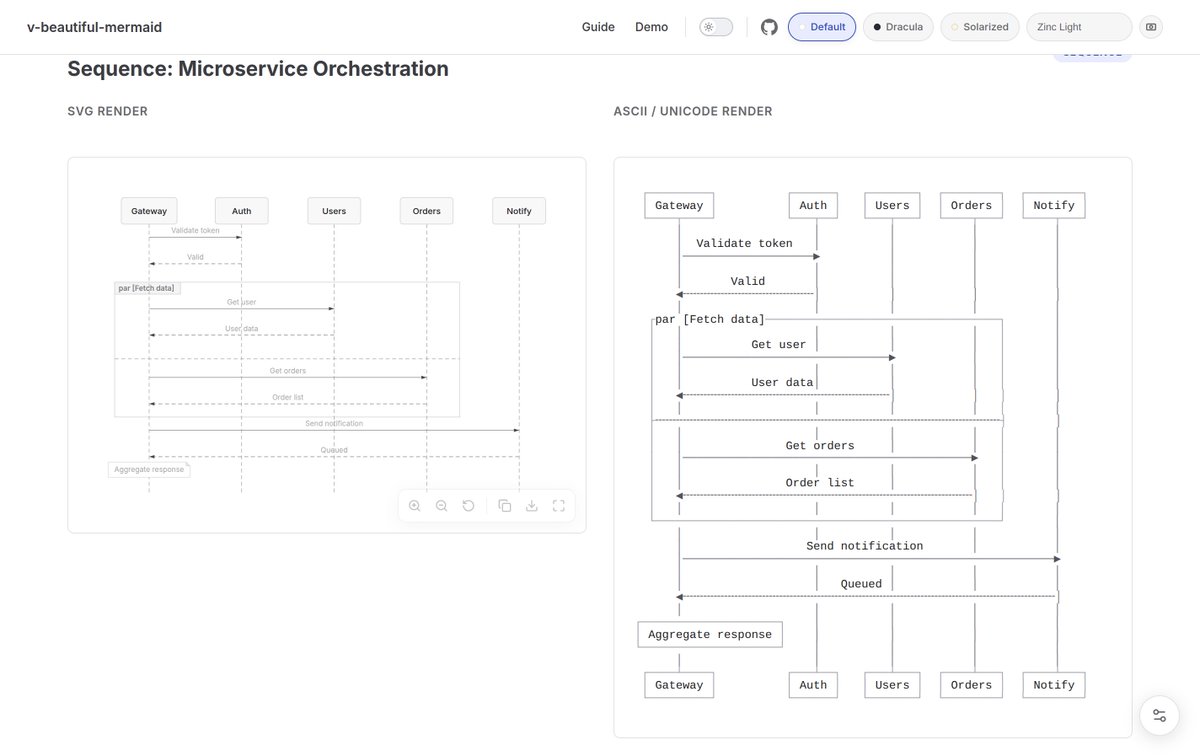Switch to the Dracula theme
This screenshot has height=756, width=1200.
click(x=898, y=27)
